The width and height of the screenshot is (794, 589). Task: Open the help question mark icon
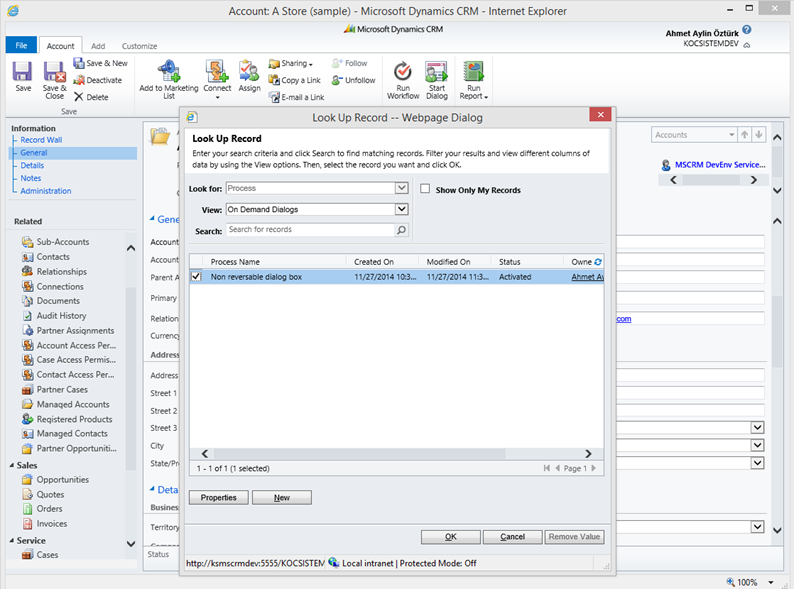[747, 30]
